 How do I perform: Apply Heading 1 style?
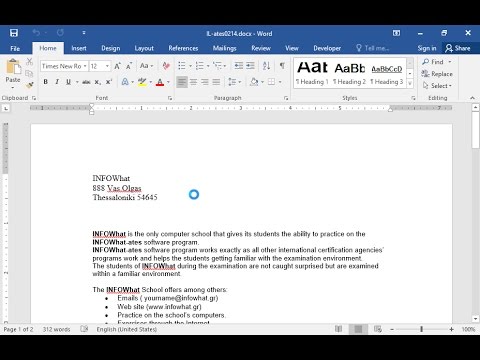pos(312,73)
